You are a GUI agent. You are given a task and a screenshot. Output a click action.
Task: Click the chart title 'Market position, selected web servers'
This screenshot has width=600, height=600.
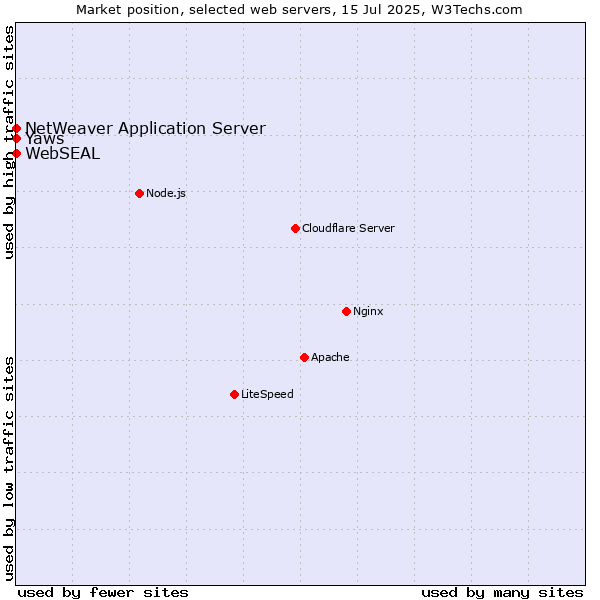204,10
